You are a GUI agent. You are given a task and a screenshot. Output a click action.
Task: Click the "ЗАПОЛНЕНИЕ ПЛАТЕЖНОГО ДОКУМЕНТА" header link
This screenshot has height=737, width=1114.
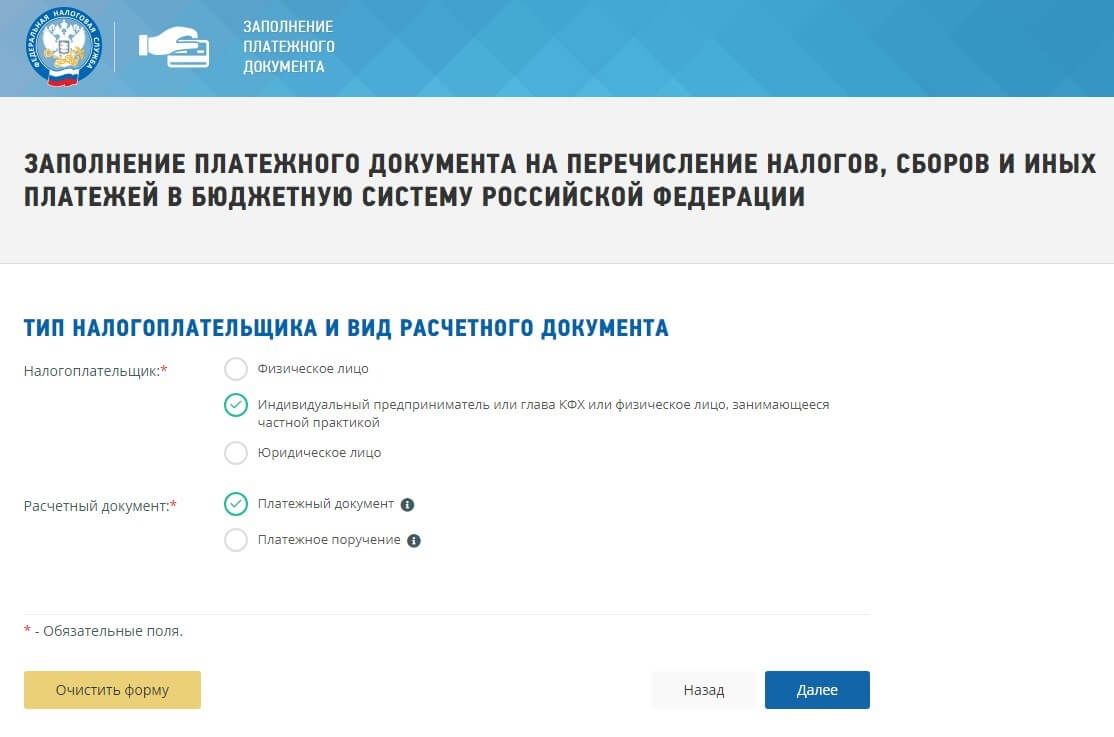click(288, 47)
